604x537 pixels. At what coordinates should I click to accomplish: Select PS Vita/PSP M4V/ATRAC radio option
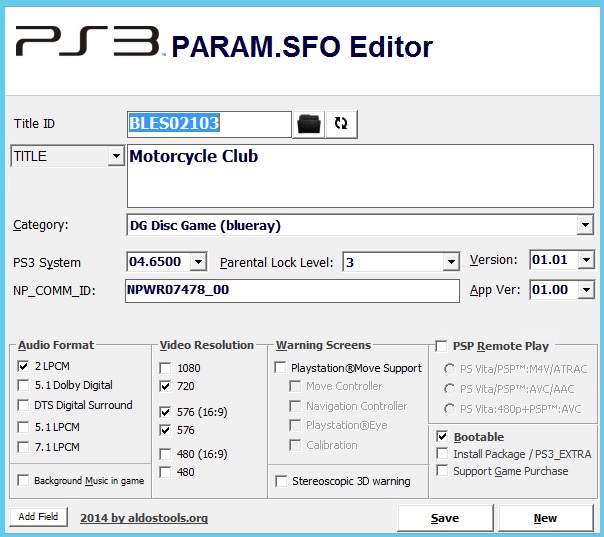click(449, 369)
